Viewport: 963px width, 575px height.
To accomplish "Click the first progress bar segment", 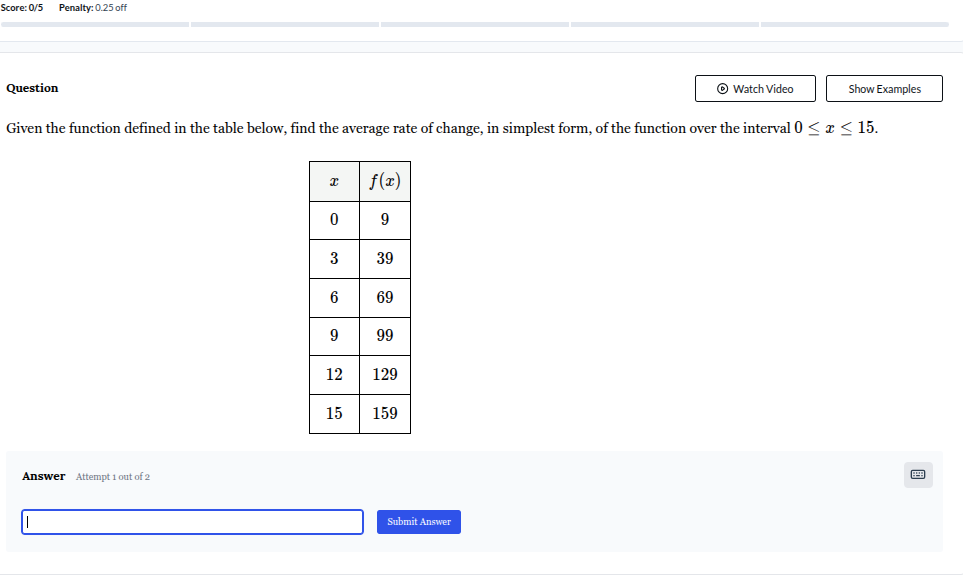I will click(95, 24).
